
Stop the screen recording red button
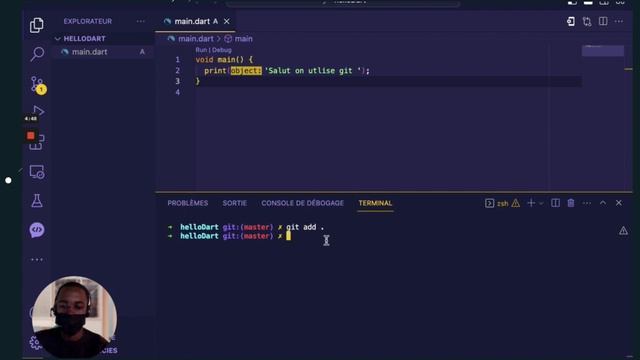[x=31, y=136]
